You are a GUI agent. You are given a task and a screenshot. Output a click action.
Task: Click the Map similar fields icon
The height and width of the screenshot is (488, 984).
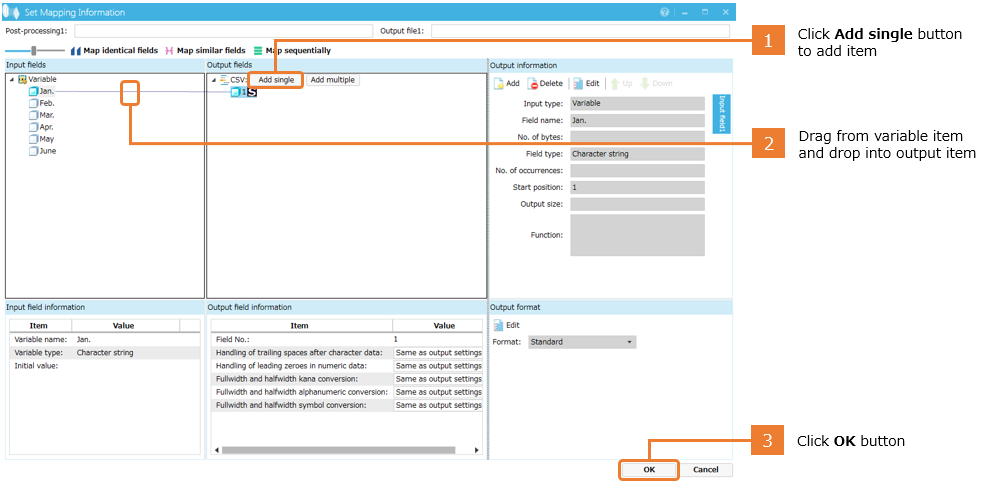coord(169,50)
